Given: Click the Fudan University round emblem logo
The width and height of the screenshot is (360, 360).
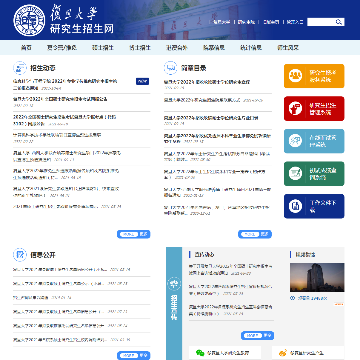Looking at the screenshot, I should pos(29,20).
